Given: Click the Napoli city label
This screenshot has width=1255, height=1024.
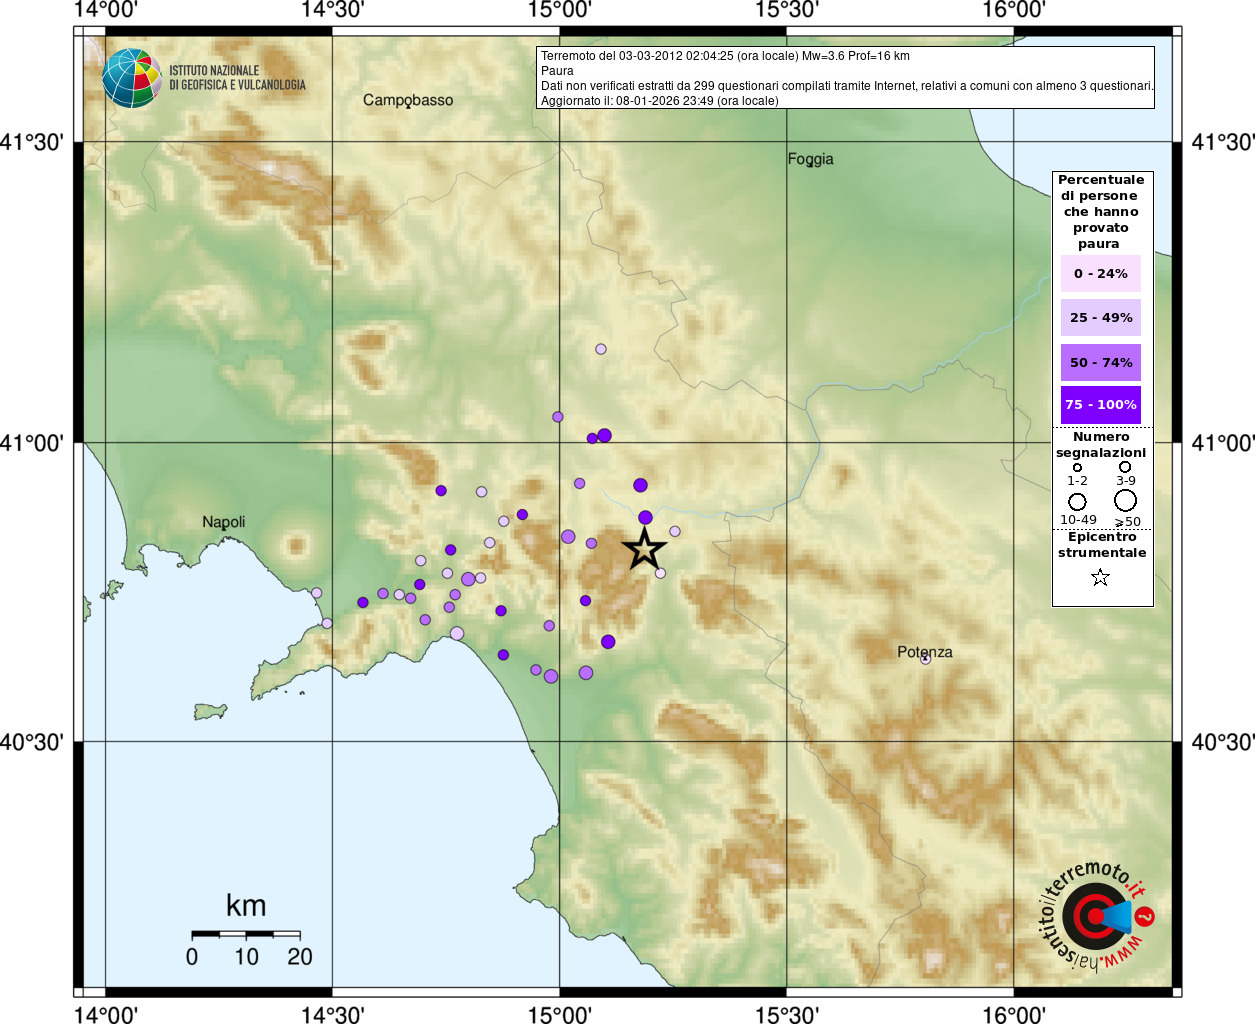Looking at the screenshot, I should pyautogui.click(x=223, y=522).
